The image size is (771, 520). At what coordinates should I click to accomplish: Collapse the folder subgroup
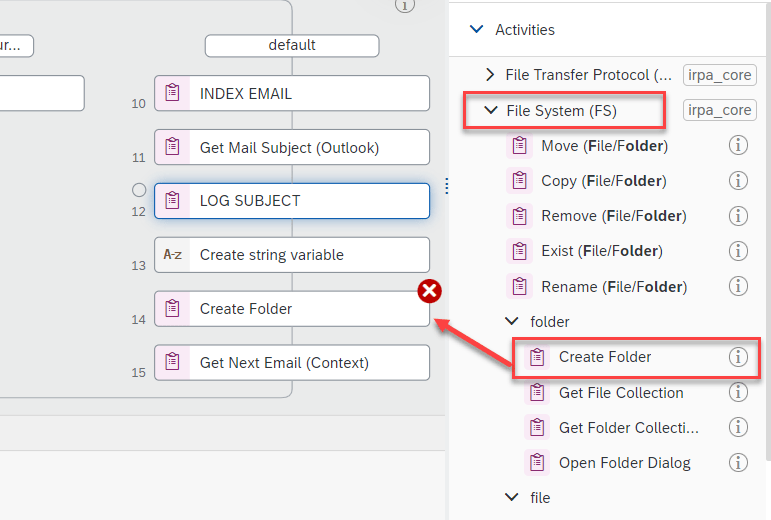pyautogui.click(x=512, y=322)
